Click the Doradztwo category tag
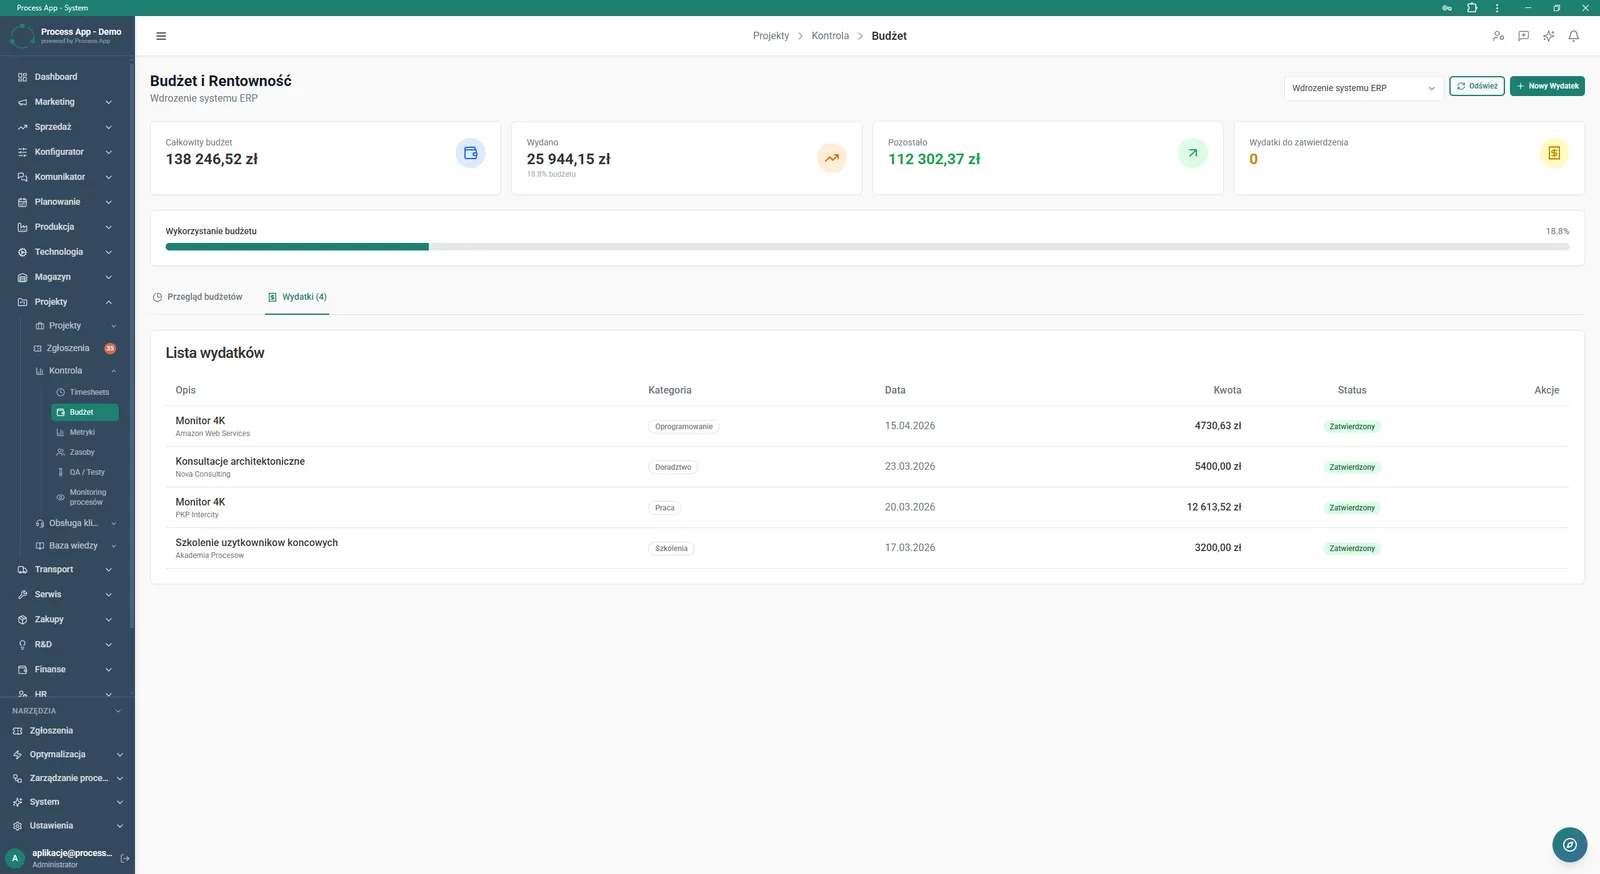Image resolution: width=1600 pixels, height=874 pixels. click(x=673, y=467)
